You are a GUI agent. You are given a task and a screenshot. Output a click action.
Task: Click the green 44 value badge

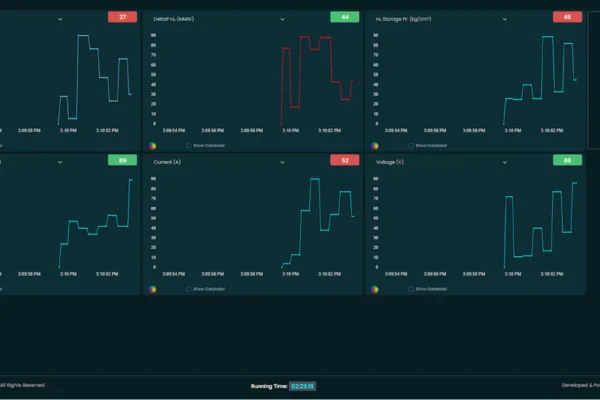pos(344,17)
